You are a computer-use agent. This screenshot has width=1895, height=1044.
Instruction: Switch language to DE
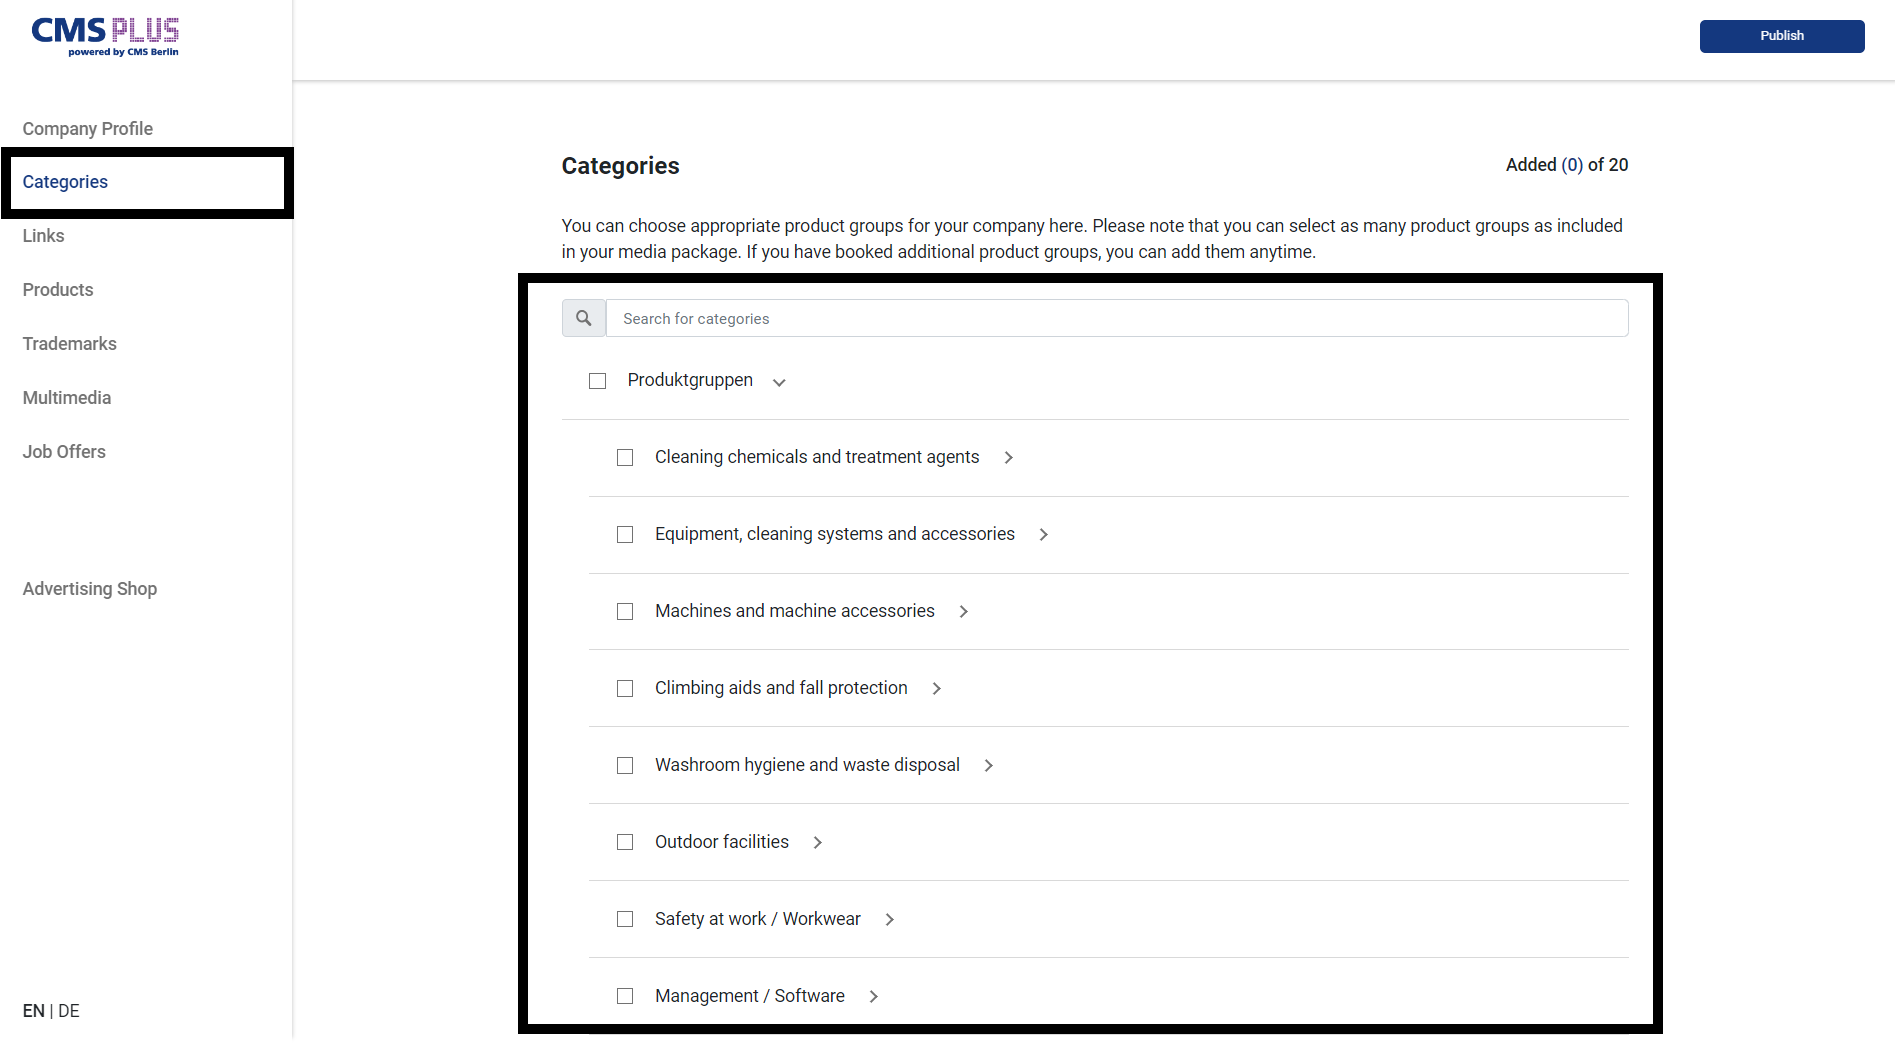(69, 1010)
